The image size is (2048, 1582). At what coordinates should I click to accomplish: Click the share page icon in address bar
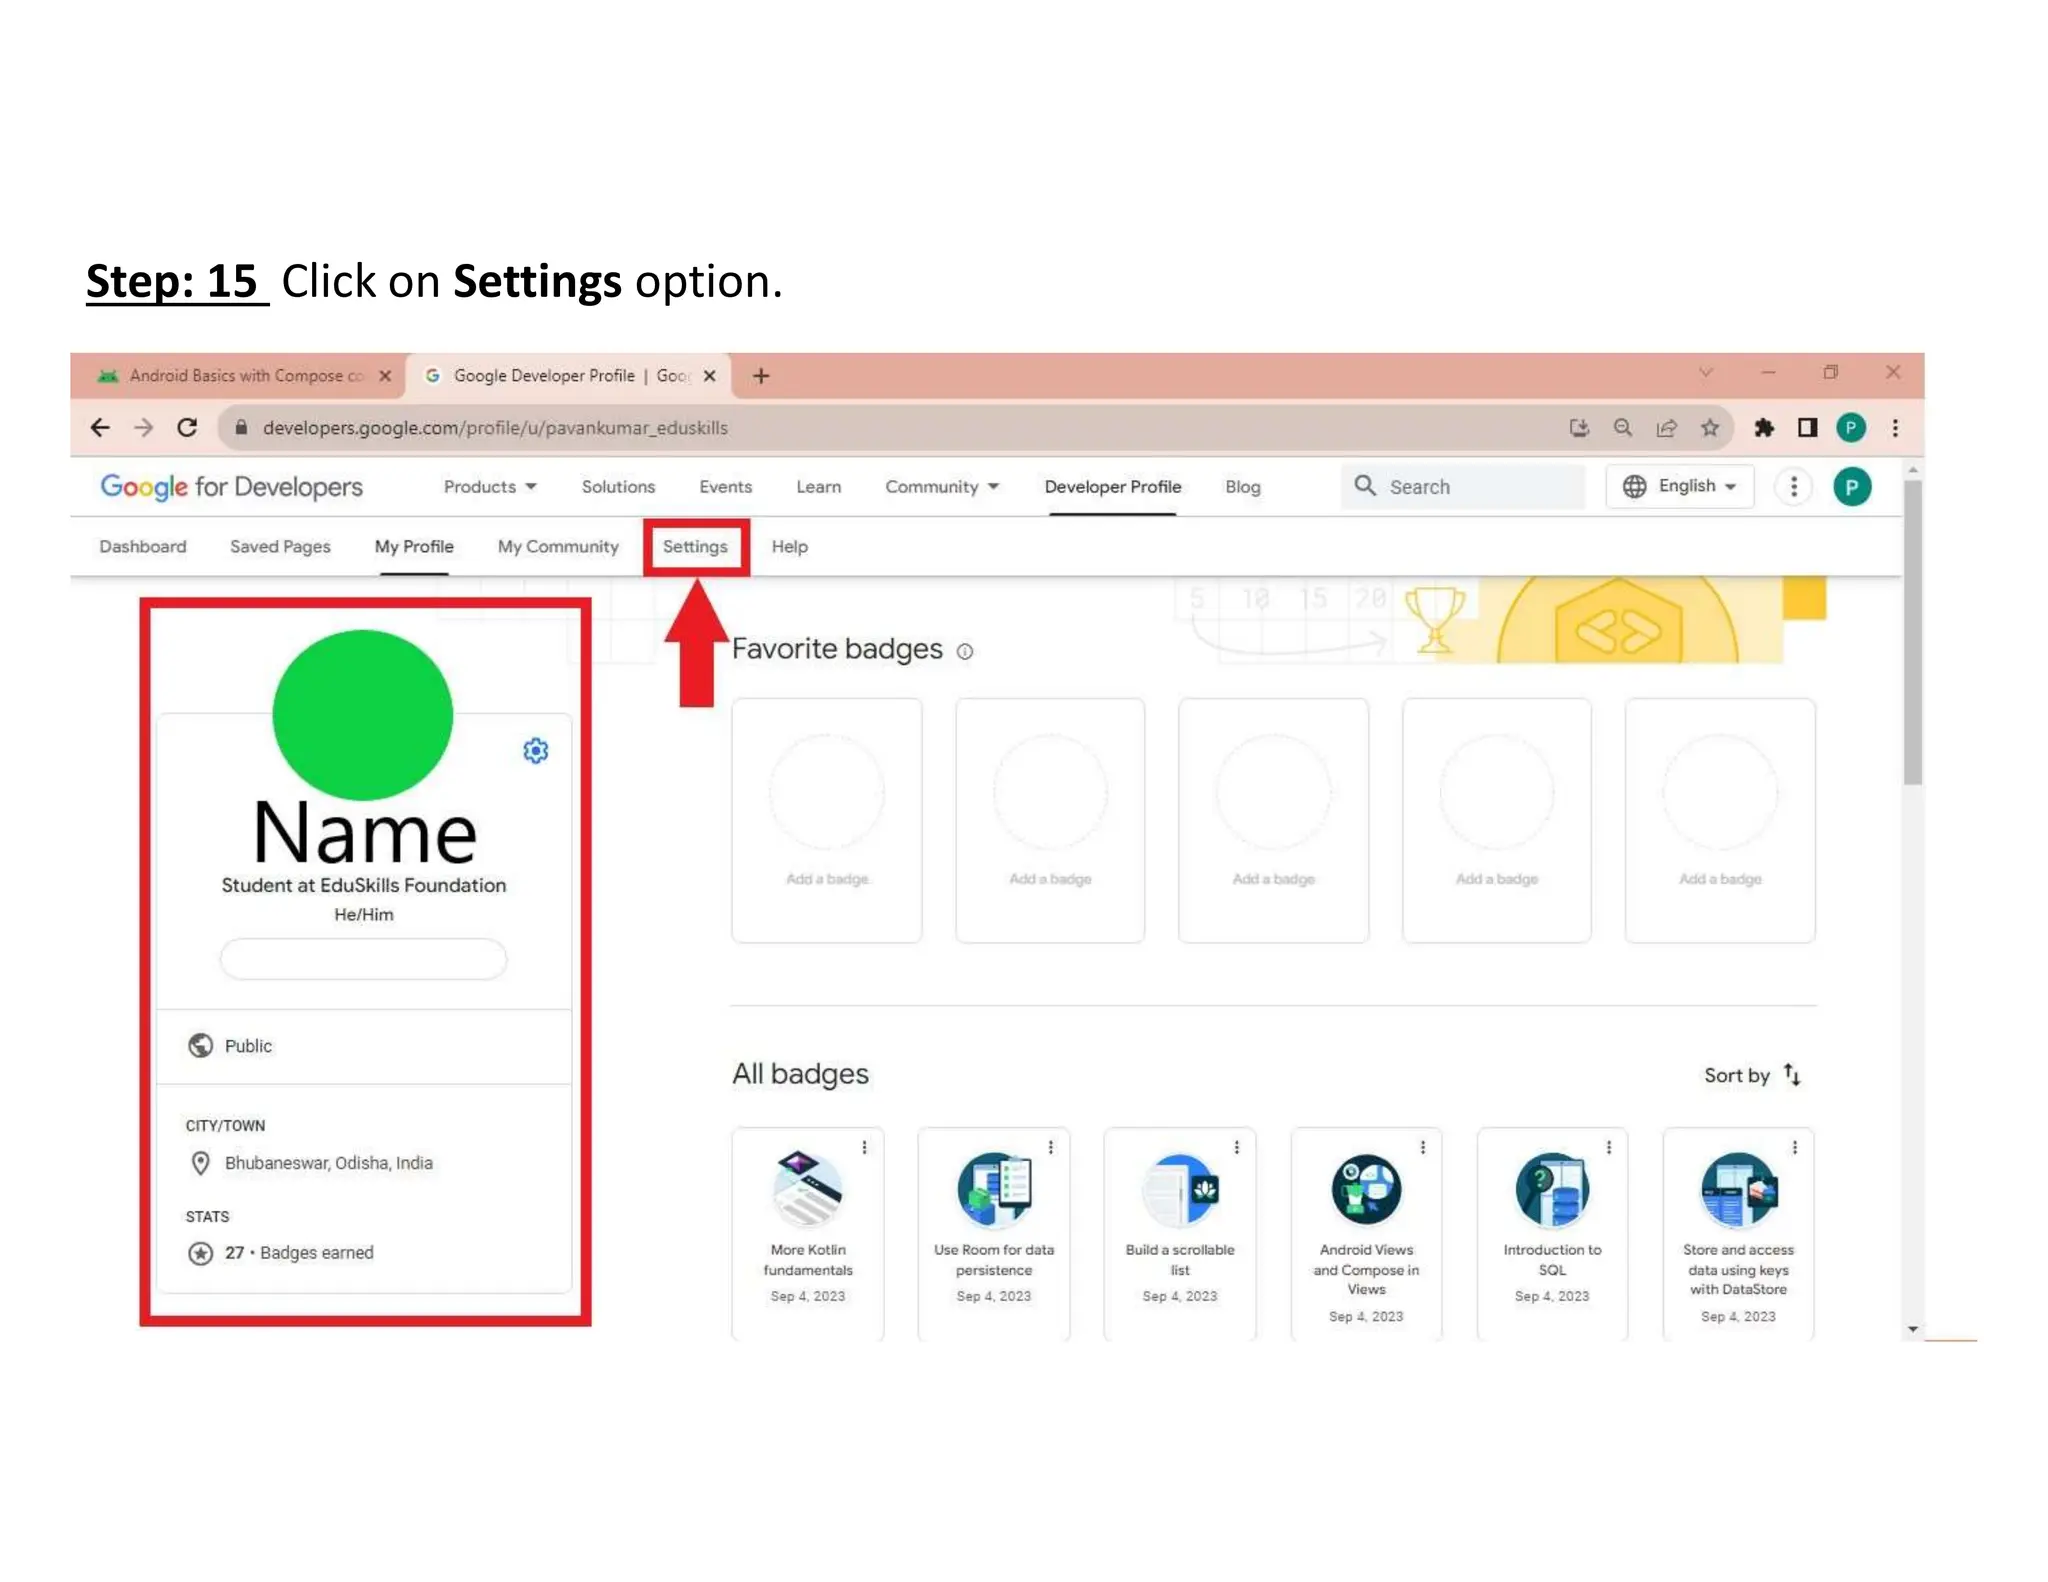tap(1666, 428)
